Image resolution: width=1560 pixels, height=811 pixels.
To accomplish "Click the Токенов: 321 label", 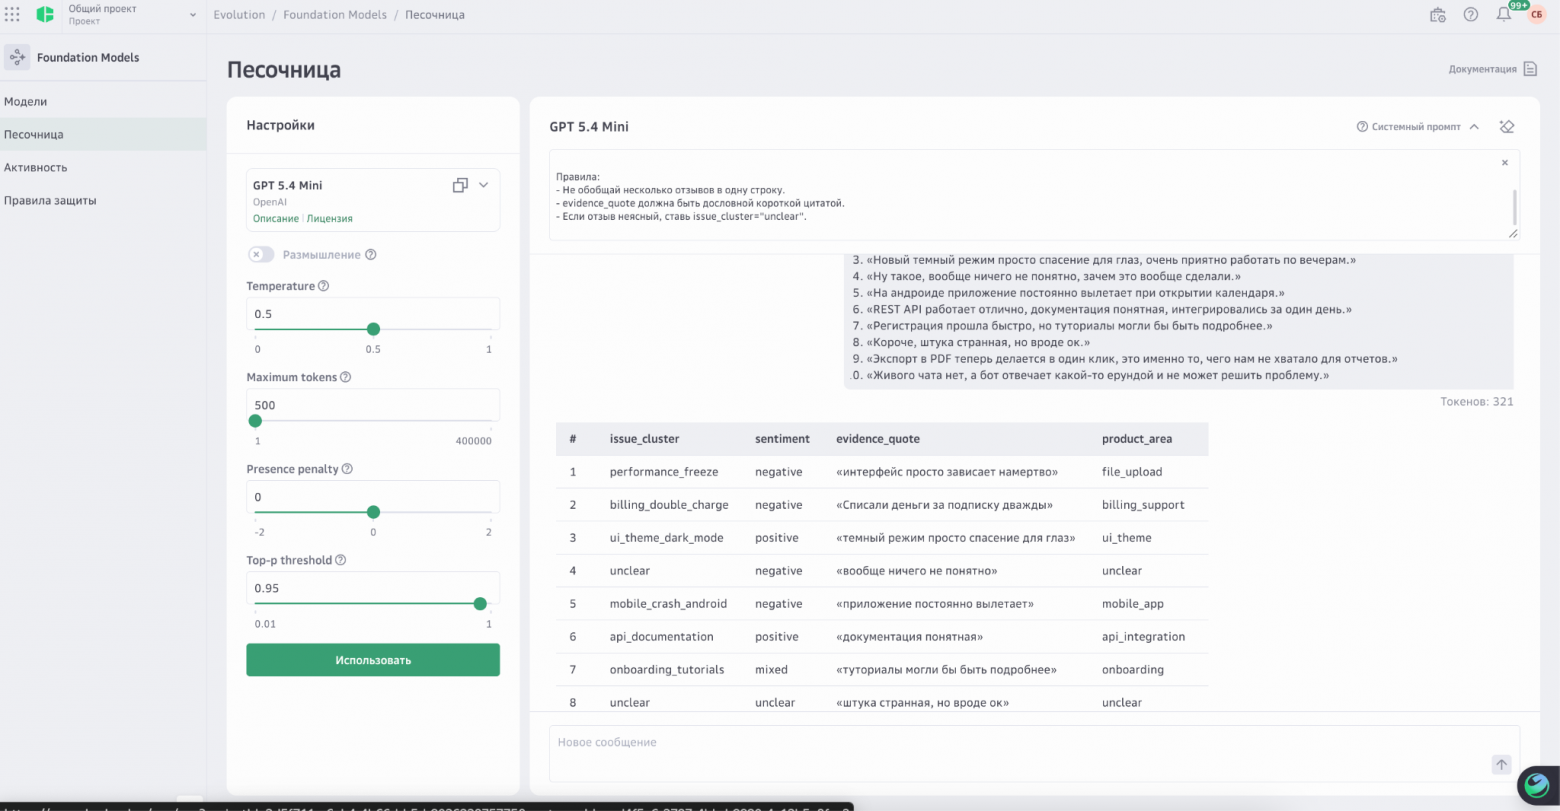I will tap(1477, 402).
